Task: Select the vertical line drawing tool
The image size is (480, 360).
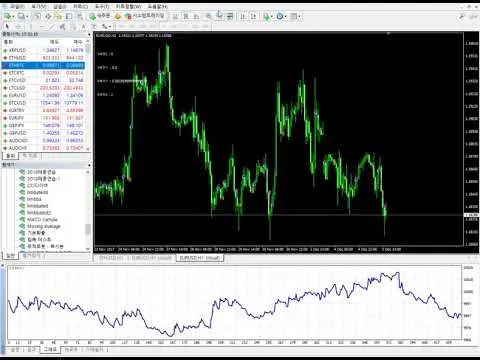Action: click(31, 26)
